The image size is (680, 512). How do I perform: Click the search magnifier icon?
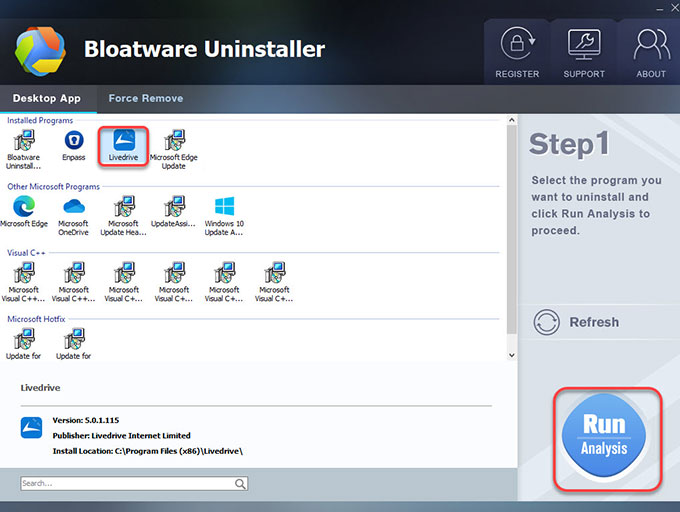point(240,483)
